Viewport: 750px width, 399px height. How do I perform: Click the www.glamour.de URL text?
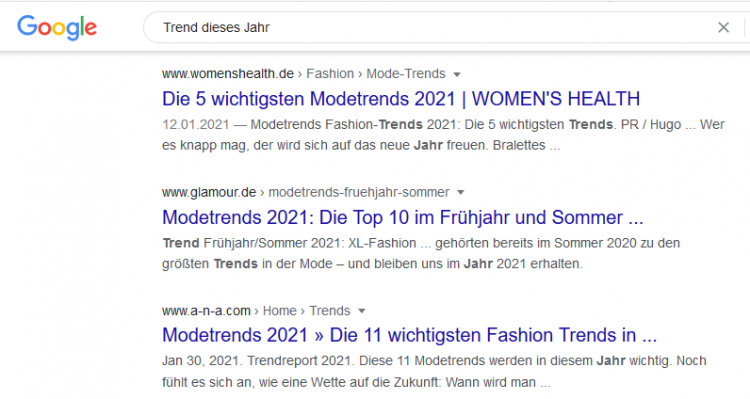point(209,192)
